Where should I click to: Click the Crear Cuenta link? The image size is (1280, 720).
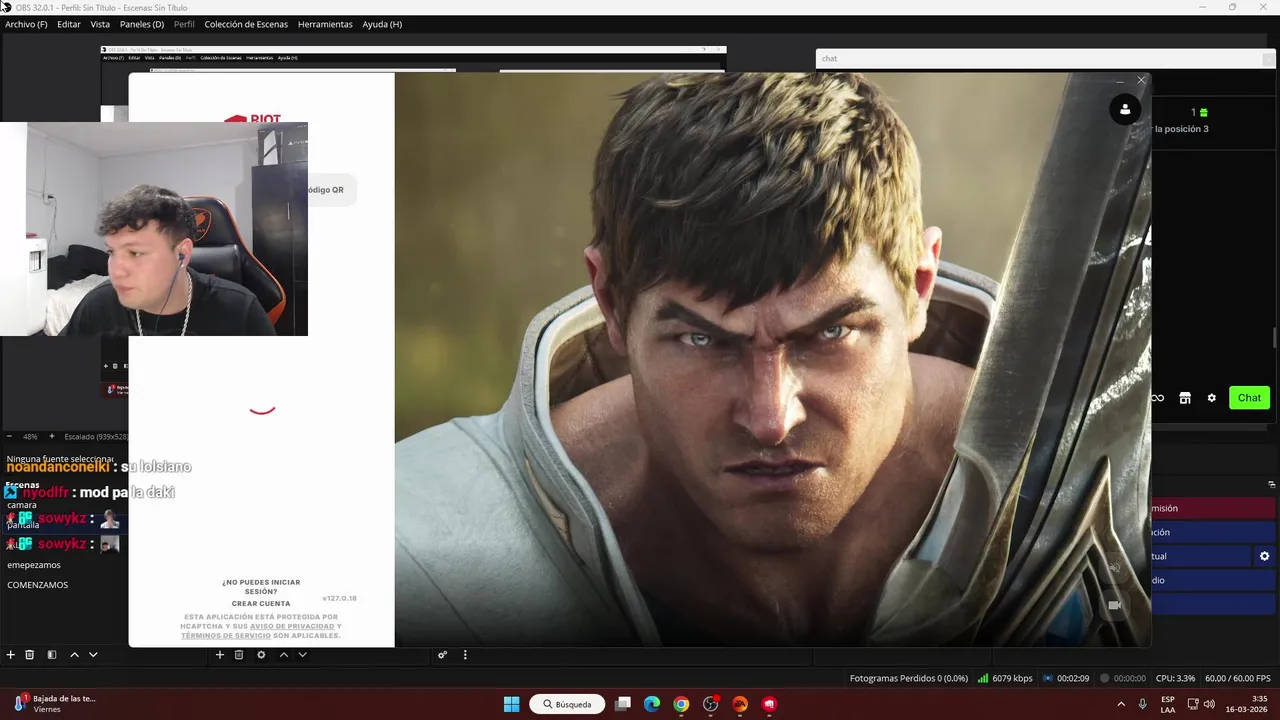coord(261,604)
